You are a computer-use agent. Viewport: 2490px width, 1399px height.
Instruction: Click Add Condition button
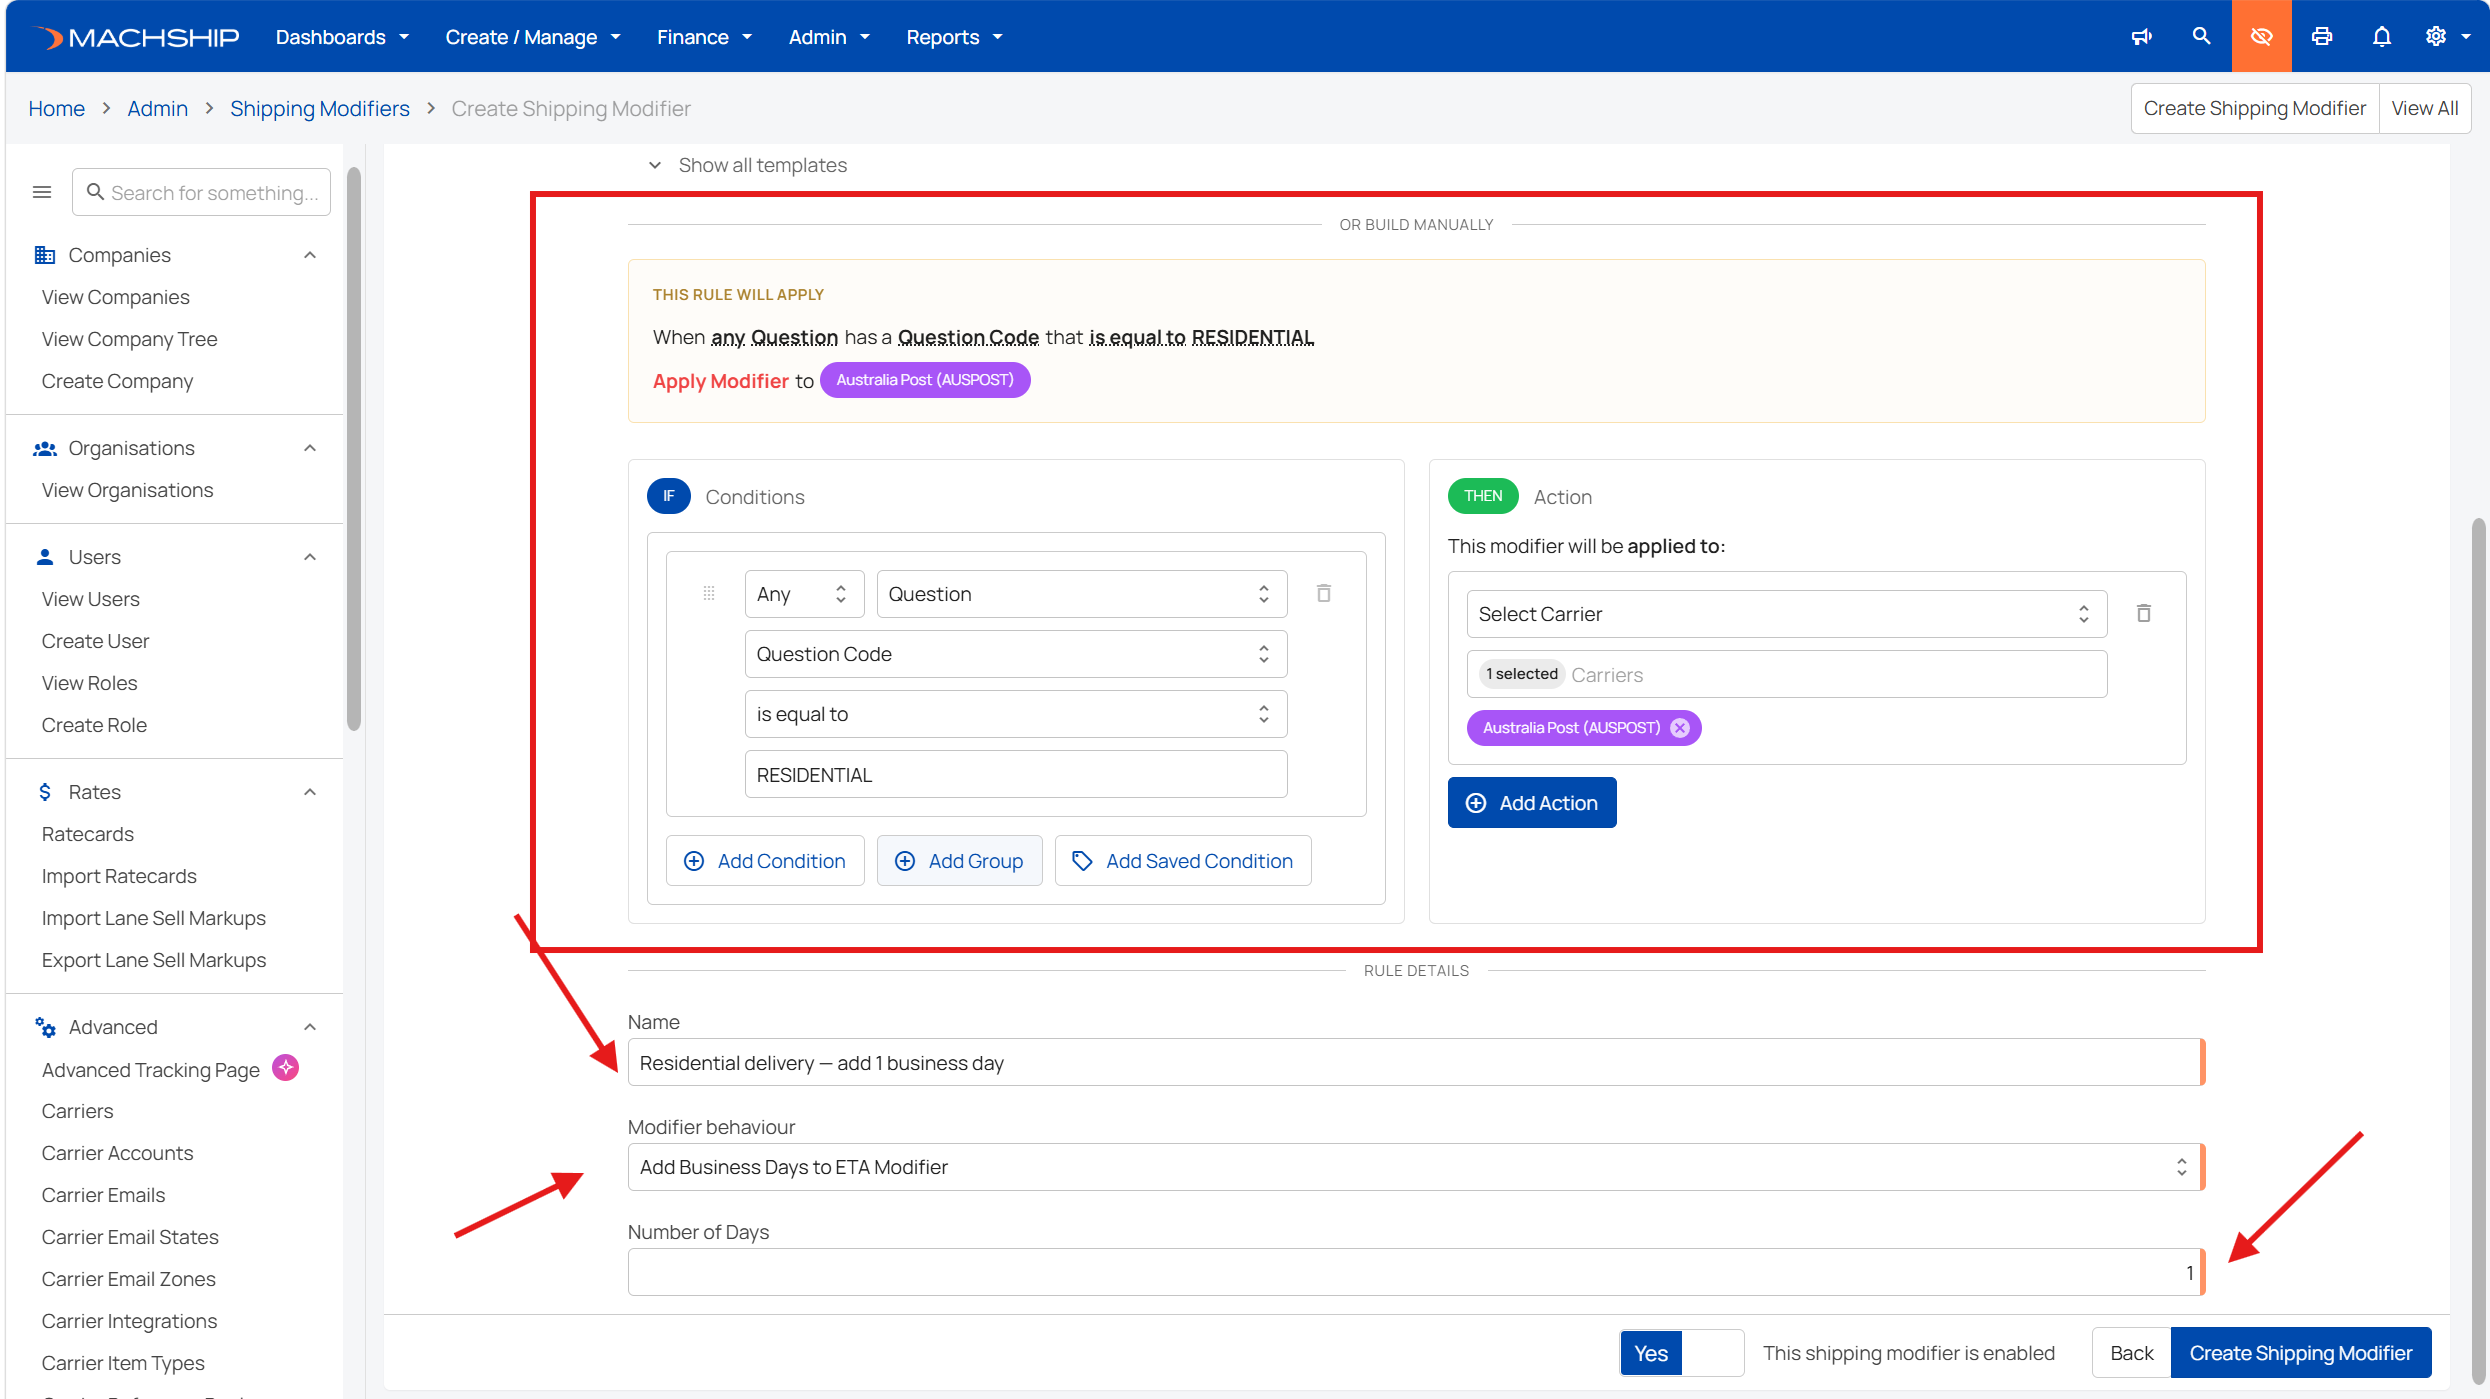[765, 861]
